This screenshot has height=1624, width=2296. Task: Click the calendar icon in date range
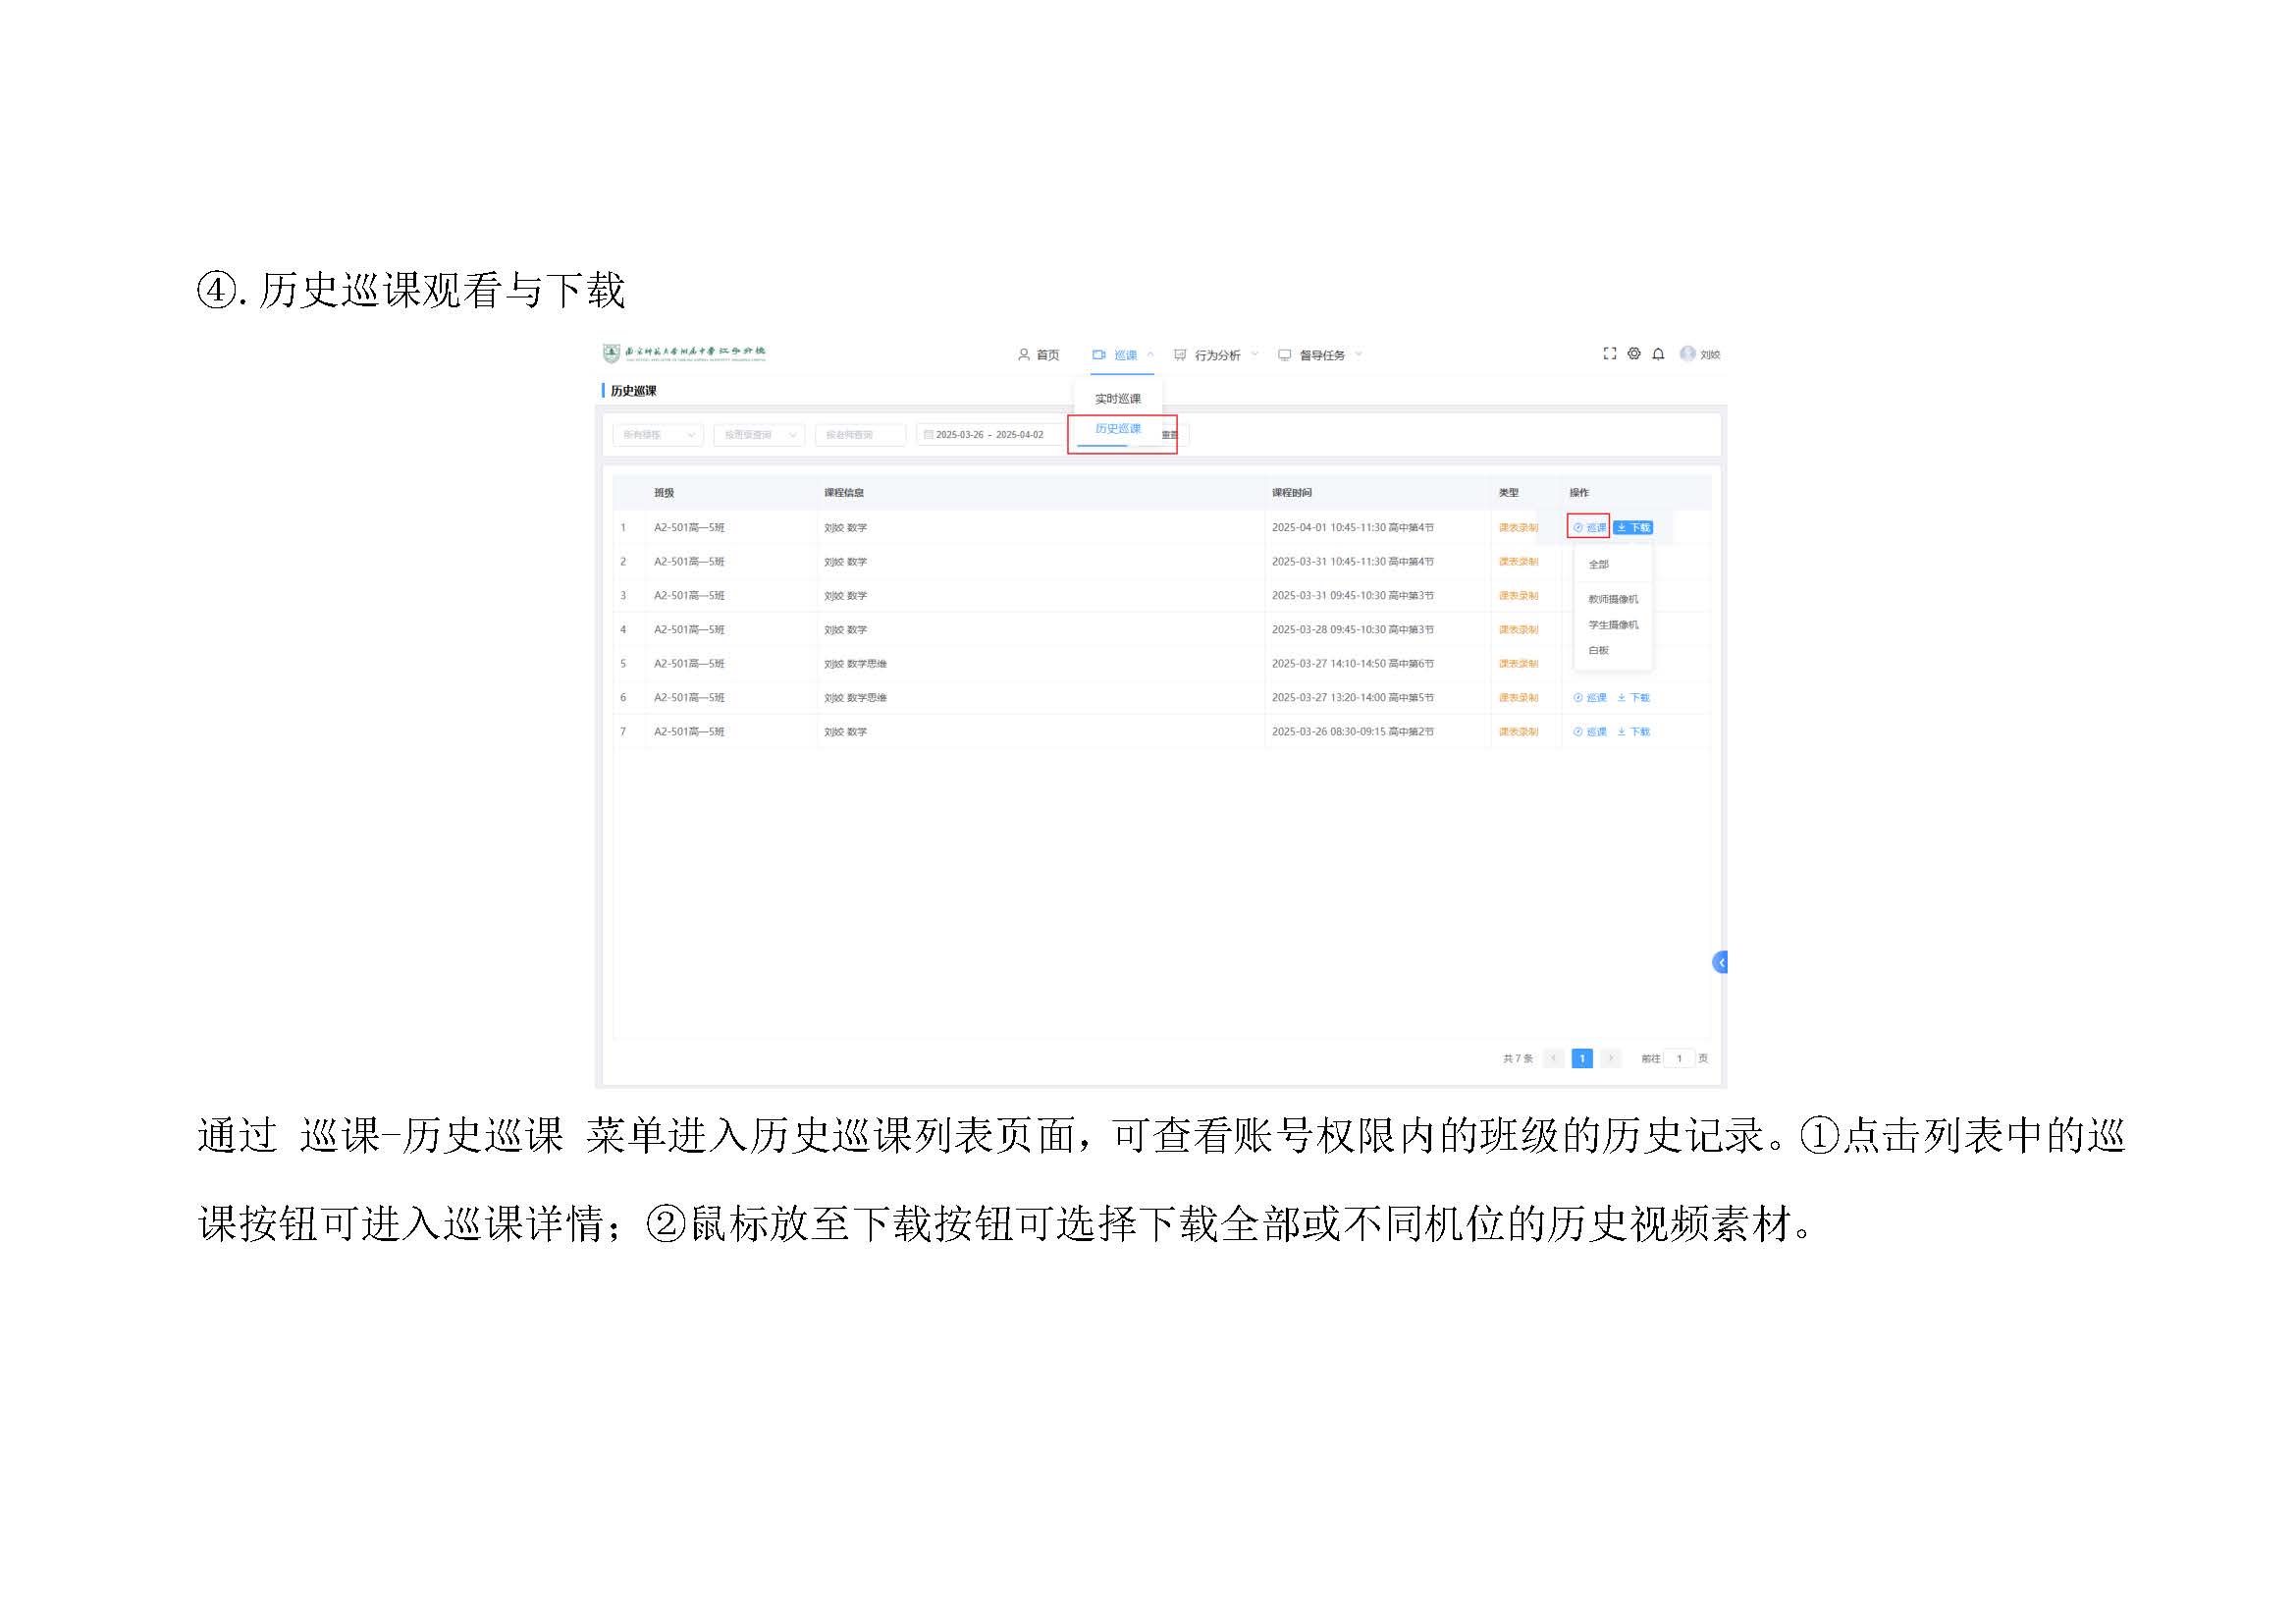[x=928, y=435]
